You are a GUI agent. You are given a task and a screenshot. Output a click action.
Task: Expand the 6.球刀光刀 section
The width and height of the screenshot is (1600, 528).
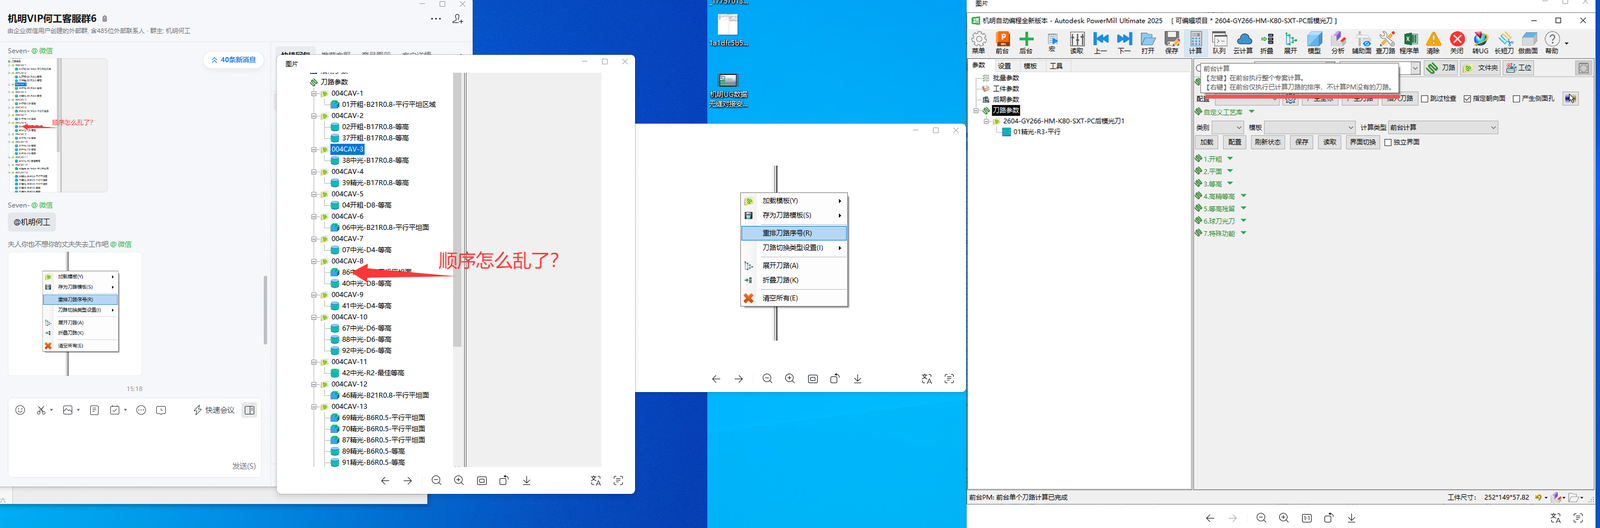1243,221
